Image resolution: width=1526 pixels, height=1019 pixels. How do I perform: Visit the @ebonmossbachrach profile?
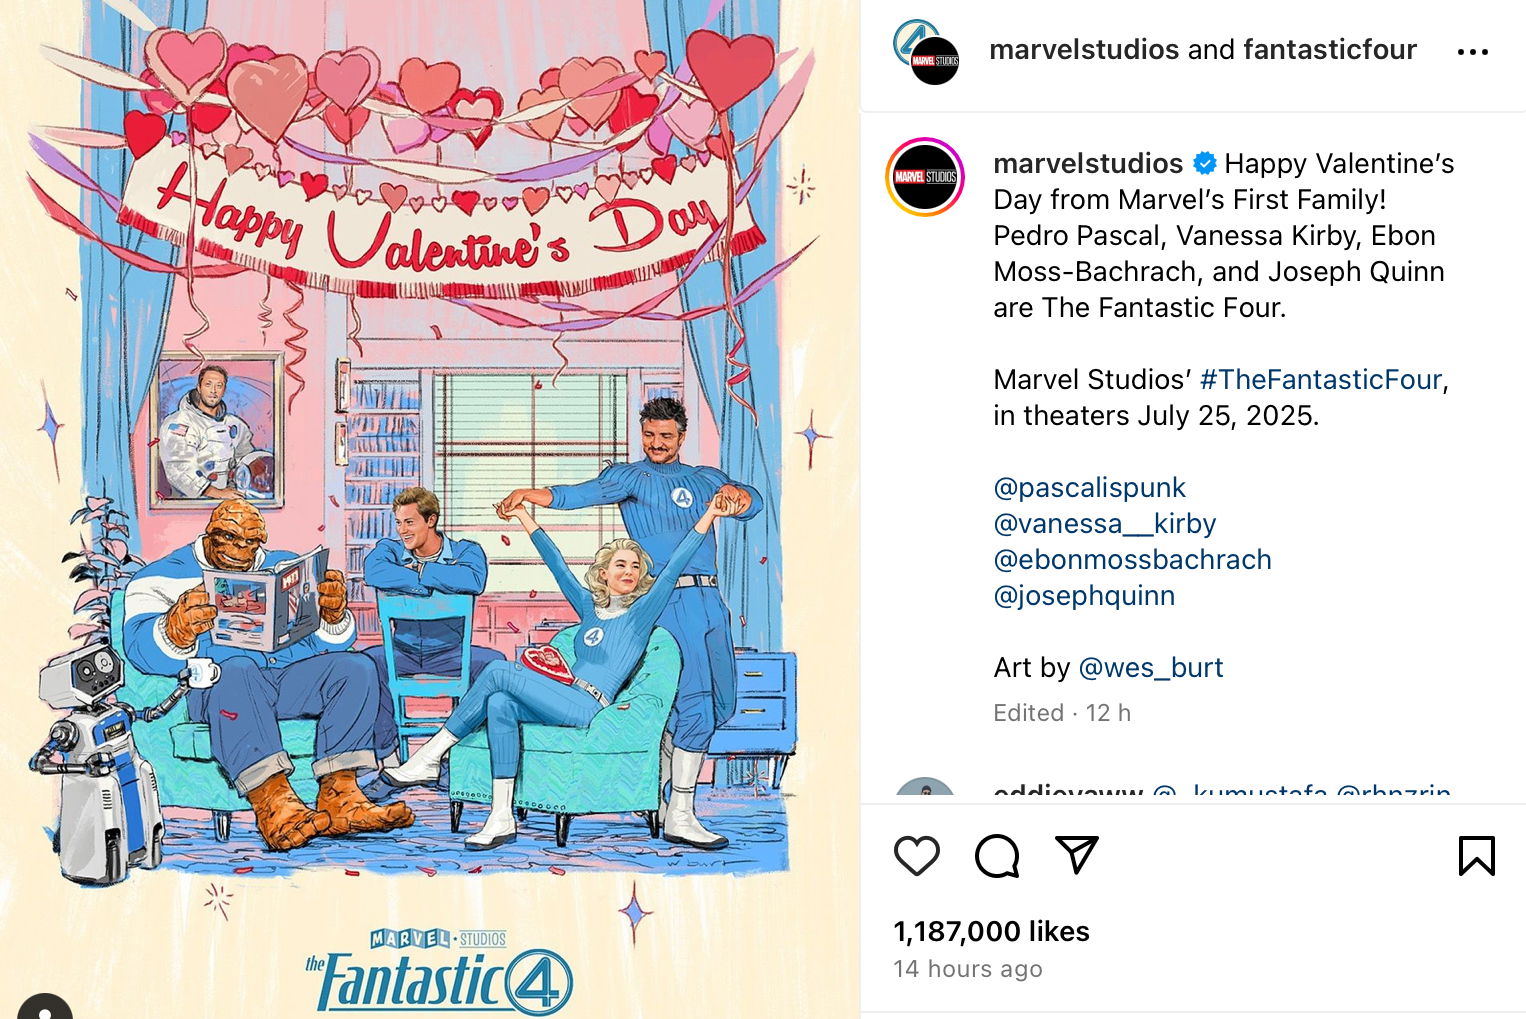(x=1132, y=560)
